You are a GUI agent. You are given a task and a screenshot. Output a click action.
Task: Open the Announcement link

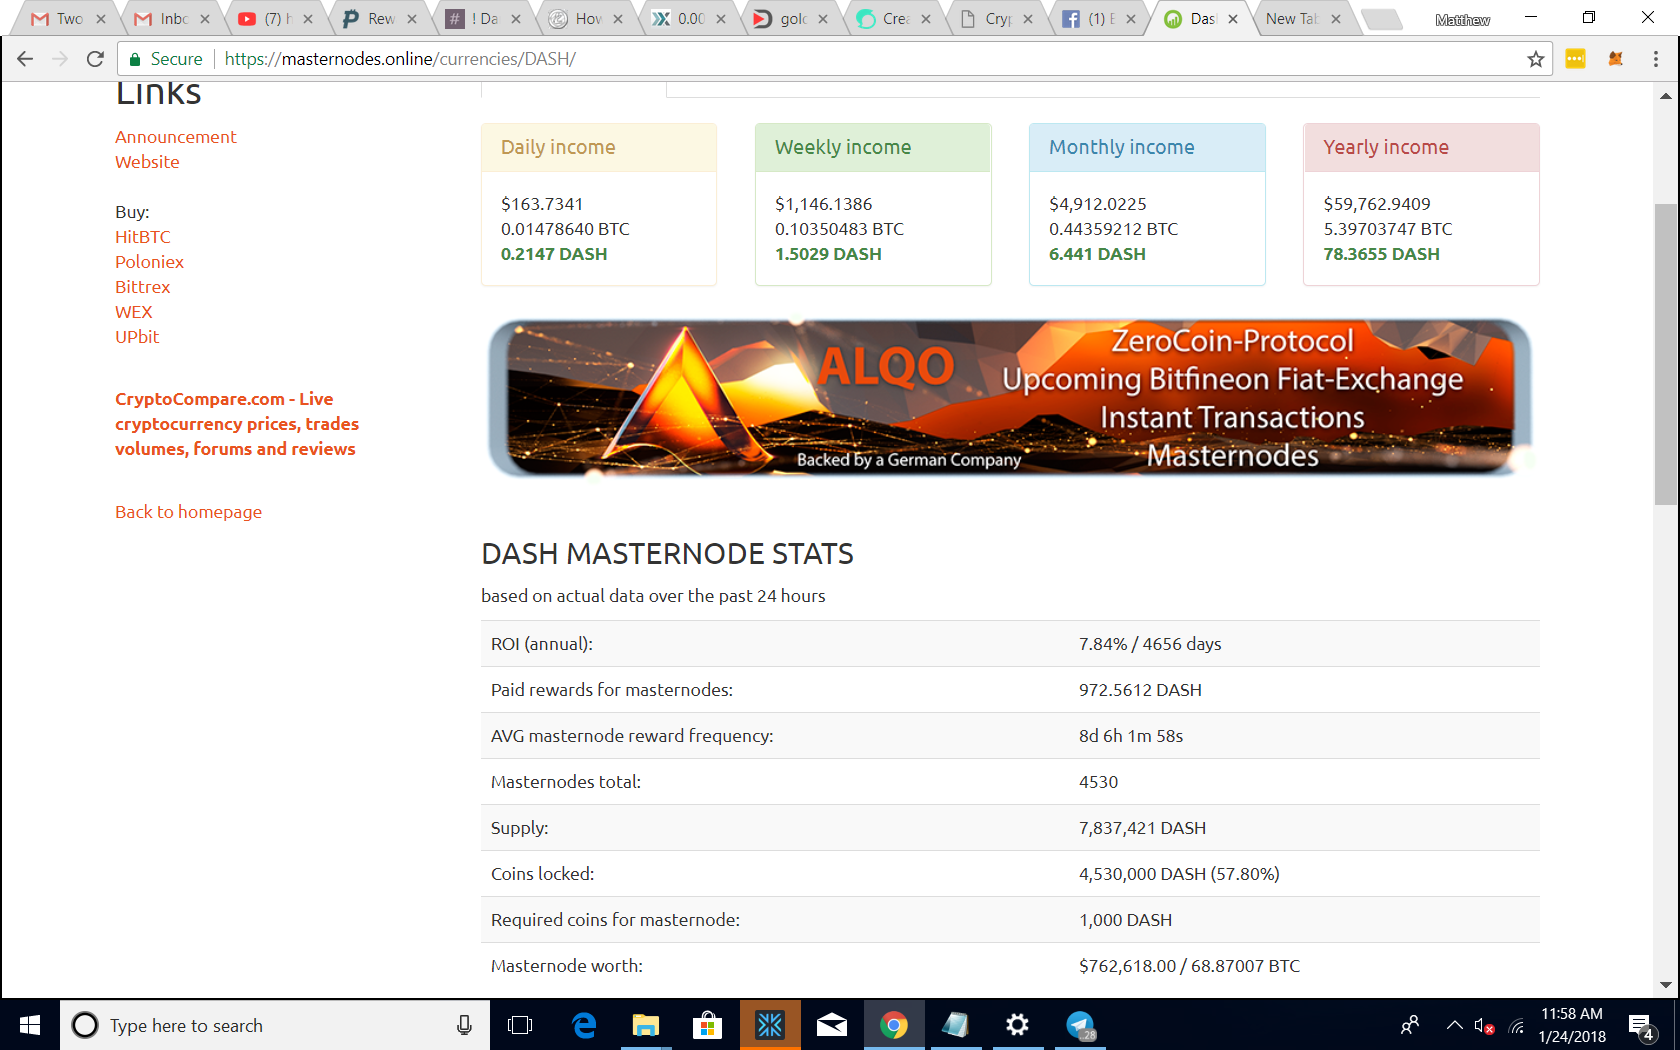(x=176, y=137)
